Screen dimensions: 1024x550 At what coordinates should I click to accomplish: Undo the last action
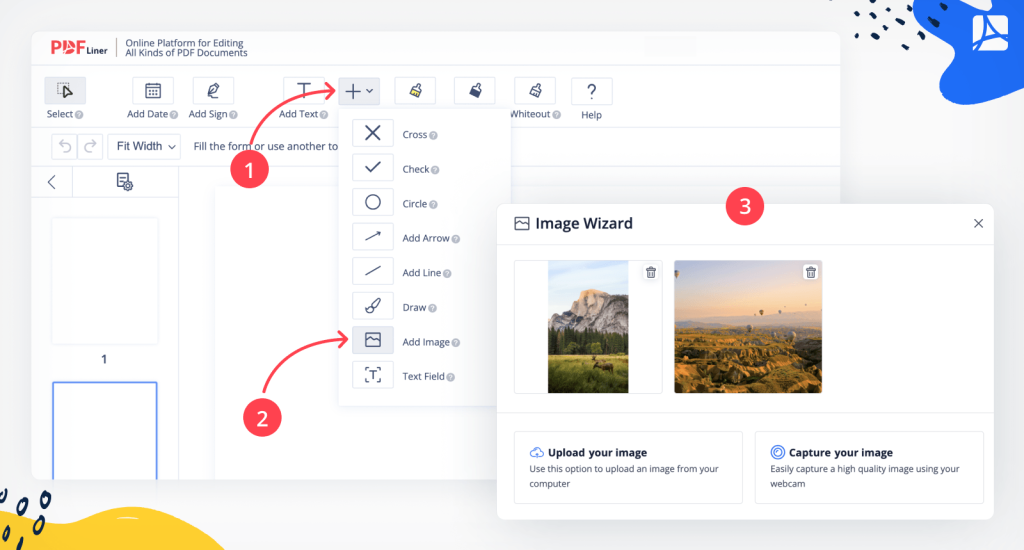(65, 146)
